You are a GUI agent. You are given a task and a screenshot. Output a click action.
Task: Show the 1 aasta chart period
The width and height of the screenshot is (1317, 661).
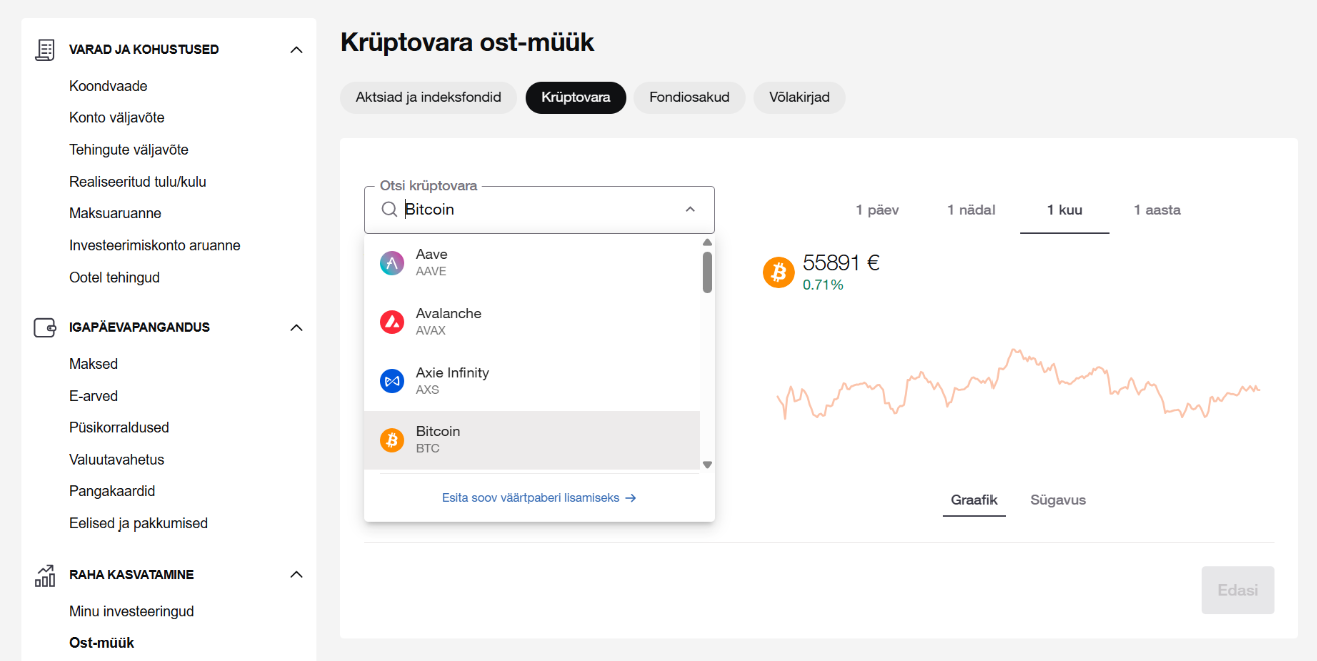click(1157, 210)
